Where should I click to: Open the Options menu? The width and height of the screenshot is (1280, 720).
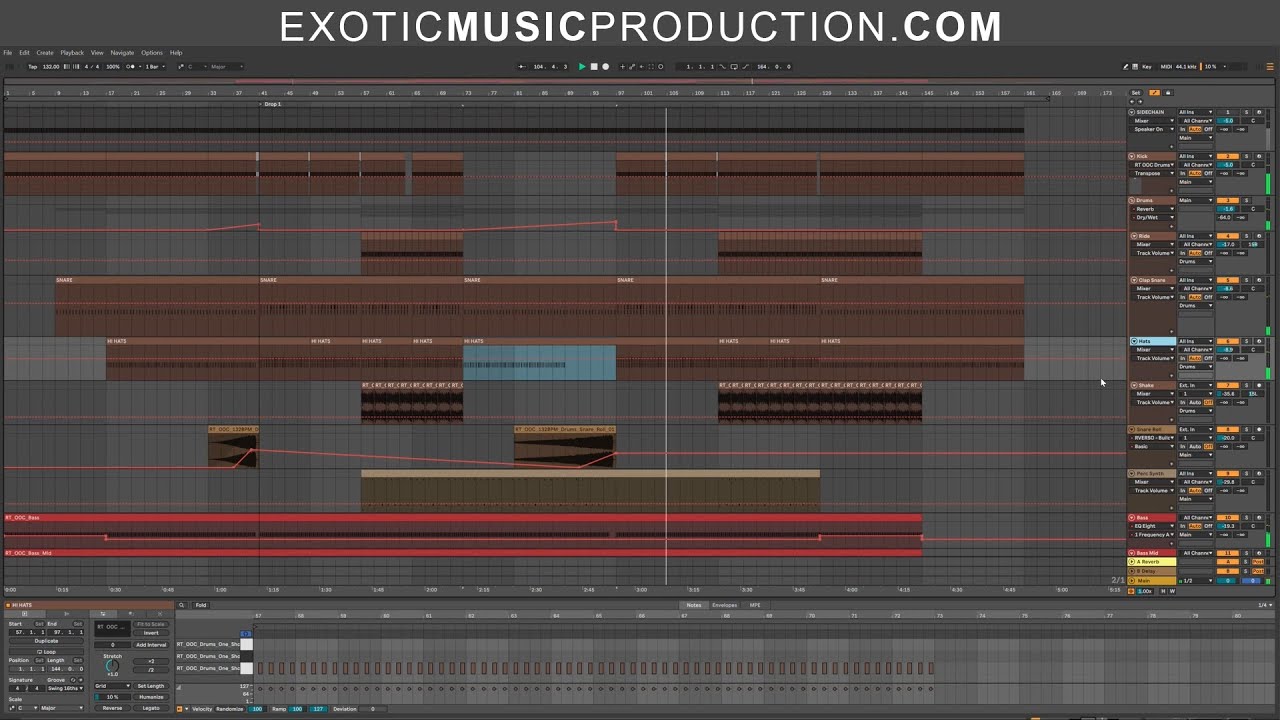point(151,53)
